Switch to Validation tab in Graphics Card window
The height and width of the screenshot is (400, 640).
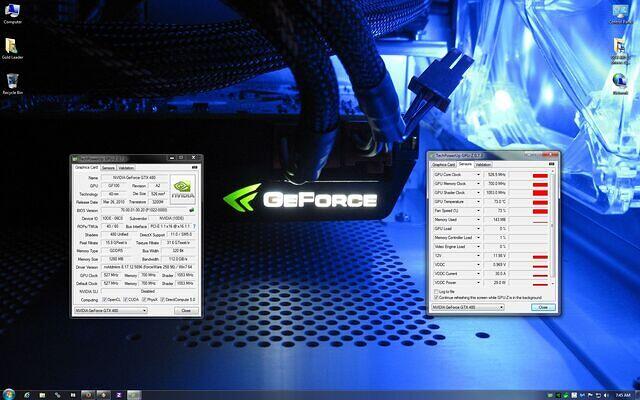coord(126,168)
